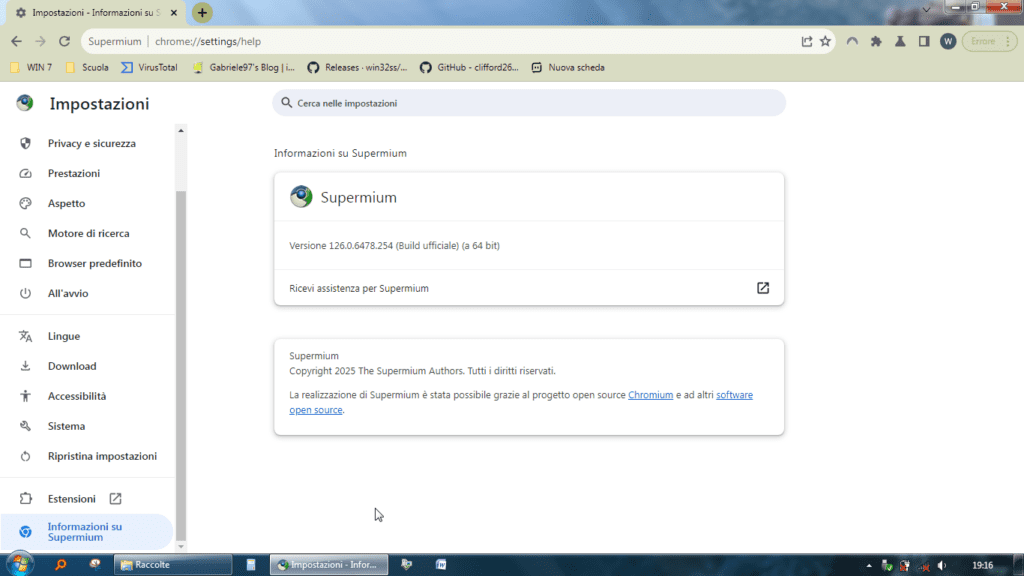Bookmark this page with the star icon
Screen dimensions: 1024x576
coord(825,41)
